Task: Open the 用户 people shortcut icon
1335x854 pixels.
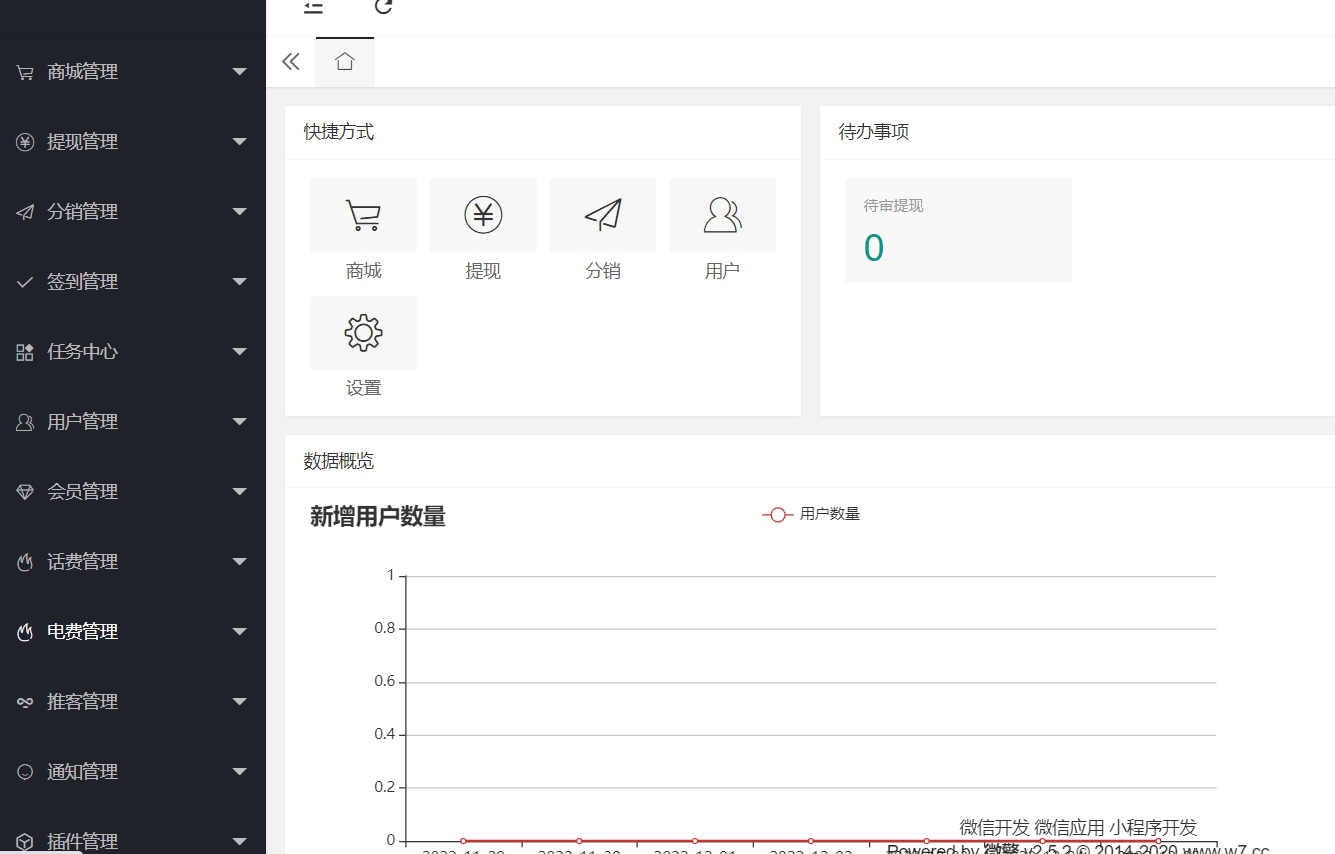Action: click(x=722, y=216)
